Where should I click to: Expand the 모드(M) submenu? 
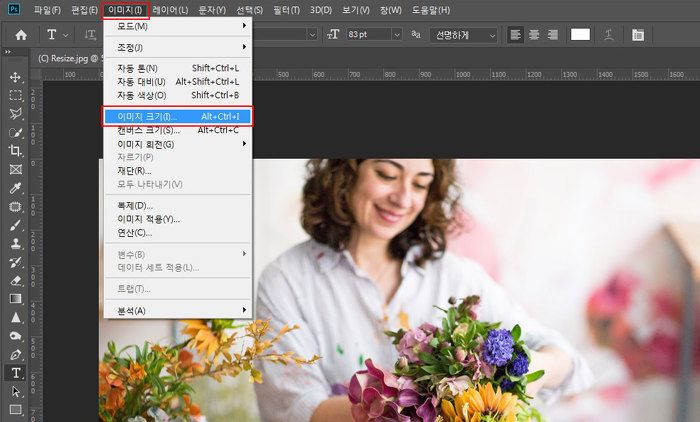178,26
